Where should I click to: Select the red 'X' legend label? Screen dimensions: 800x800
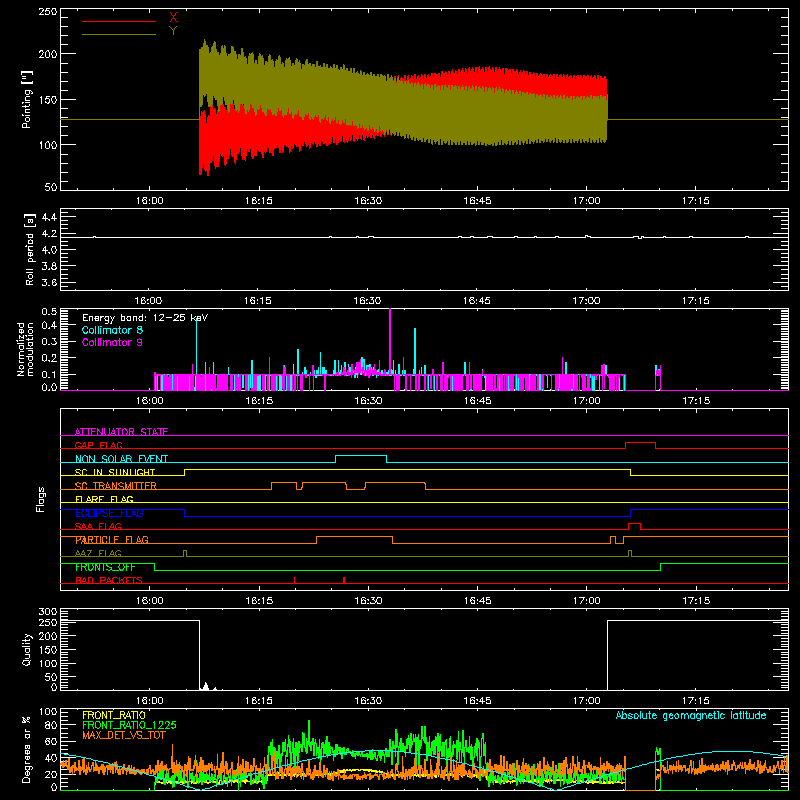tap(173, 18)
